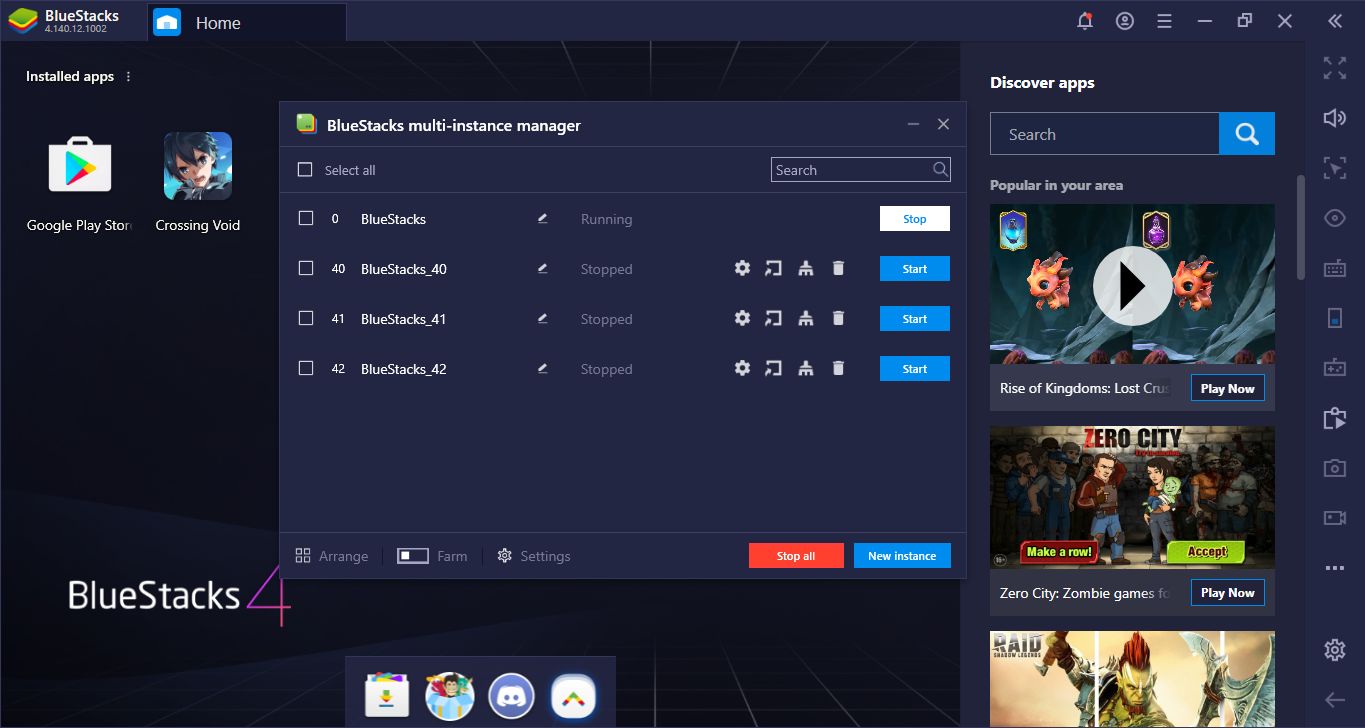Take a screenshot with camera icon

[x=1335, y=468]
